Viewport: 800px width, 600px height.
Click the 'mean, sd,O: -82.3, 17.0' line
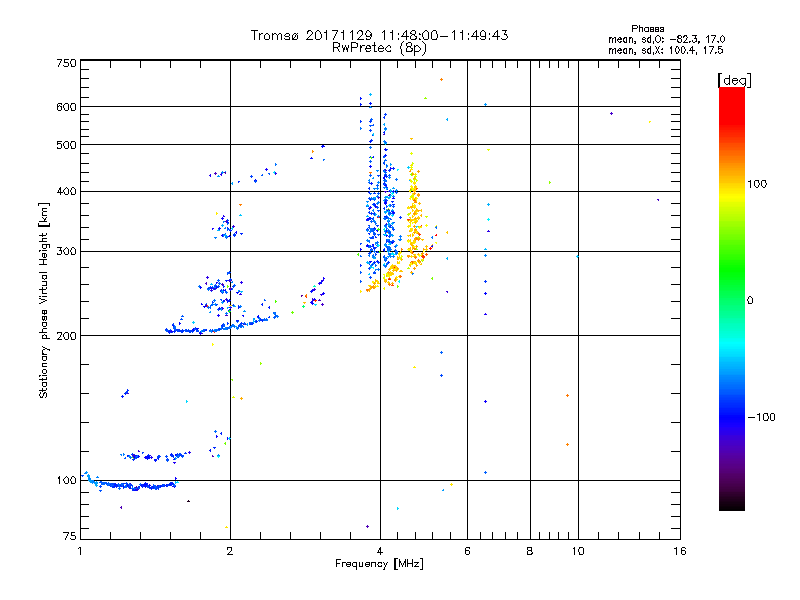pos(666,39)
